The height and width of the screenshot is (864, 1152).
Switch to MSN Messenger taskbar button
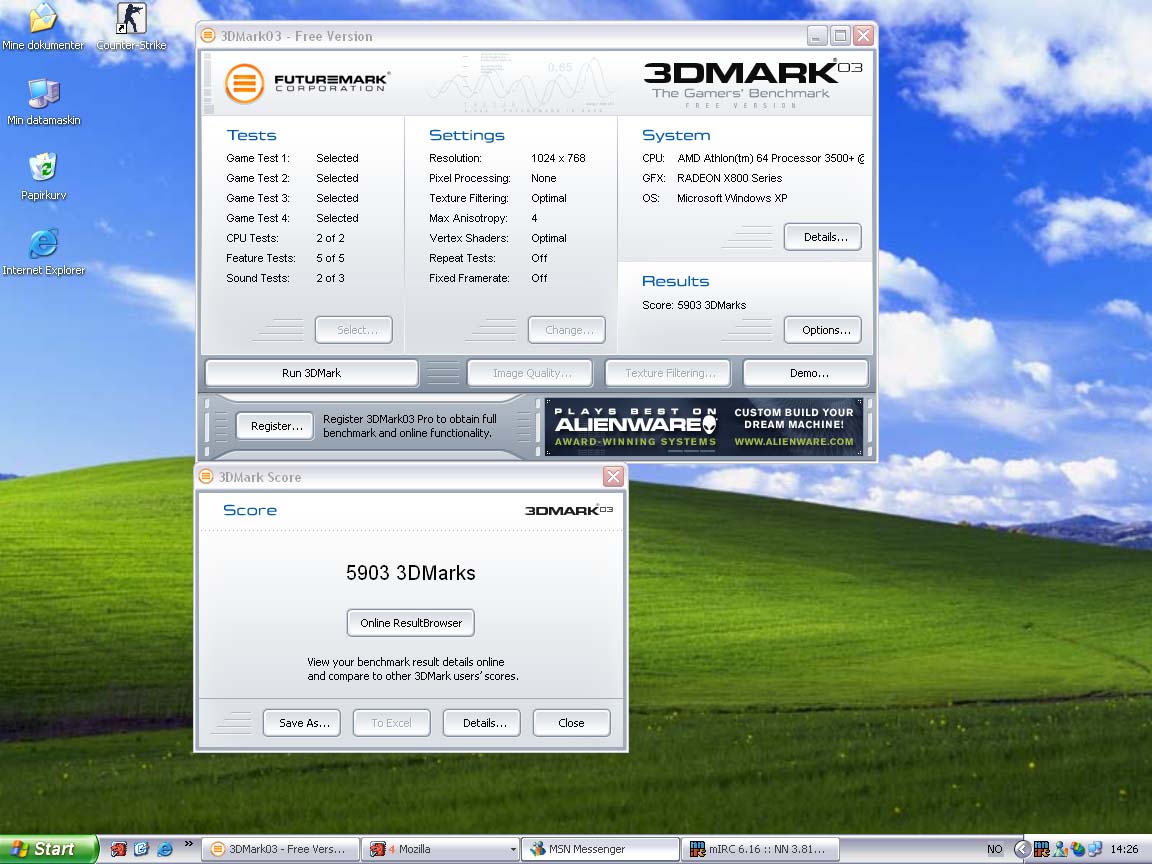[x=600, y=849]
